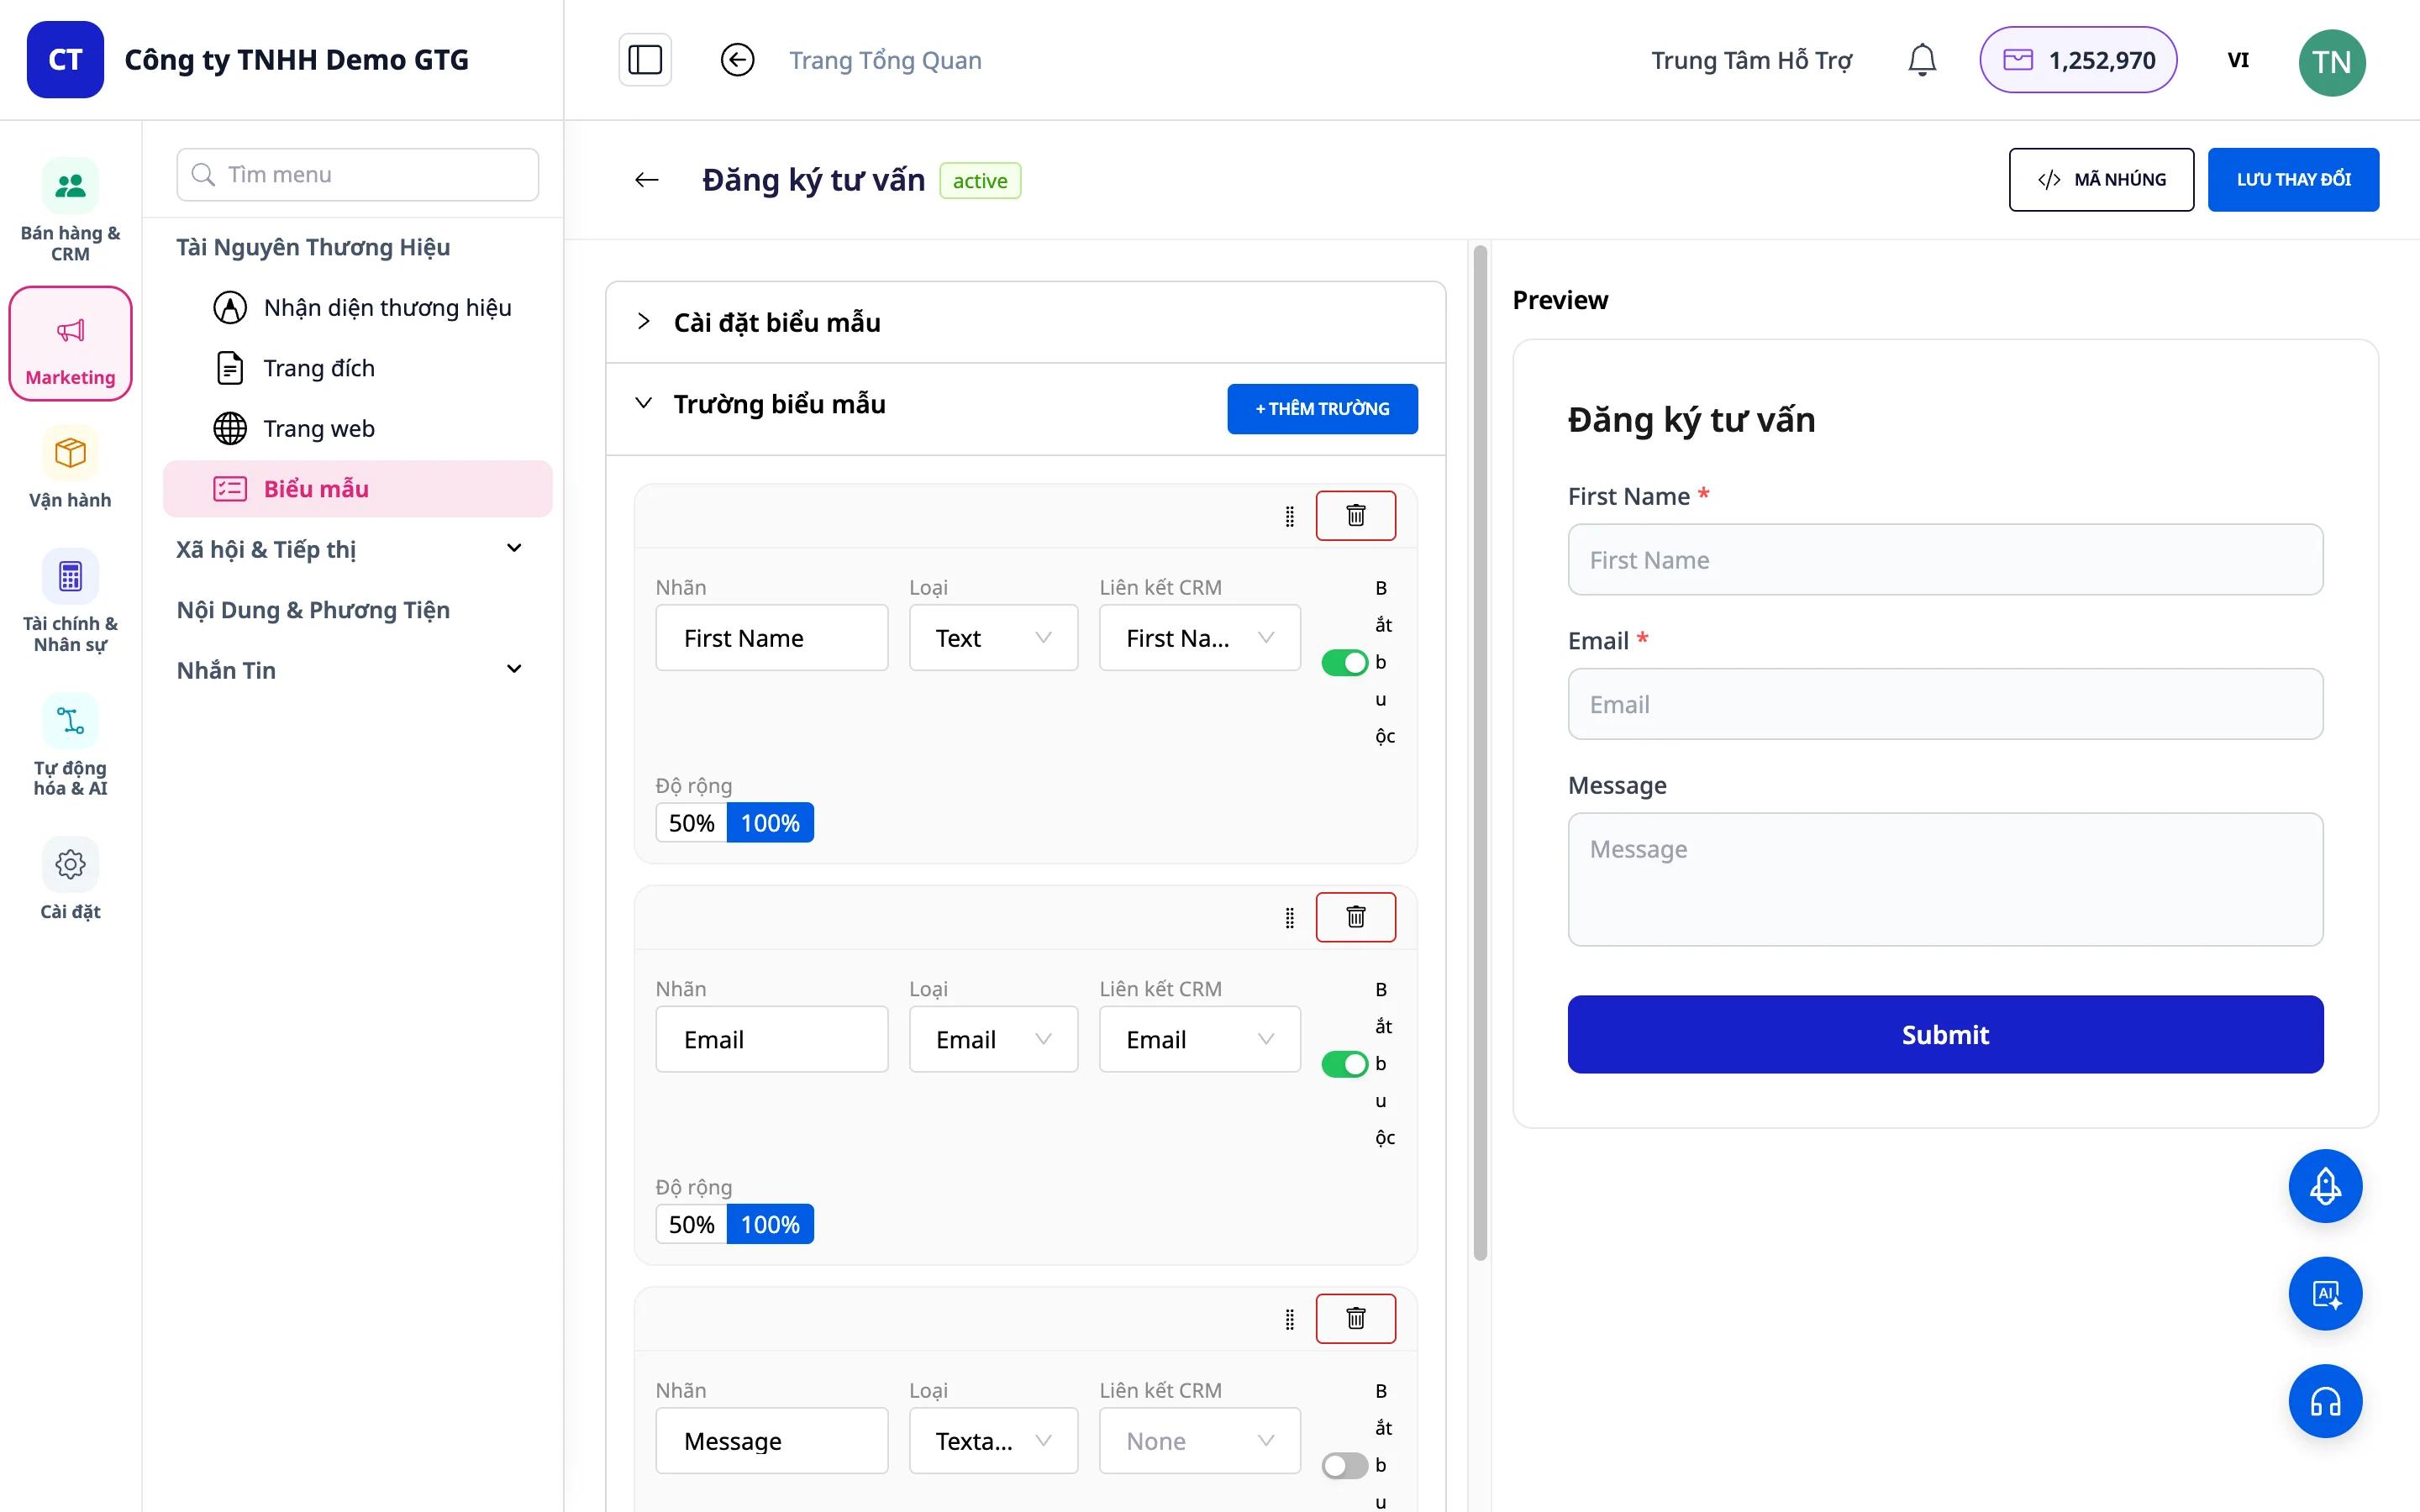Screen dimensions: 2420x1512
Task: Toggle the sidebar panel icon
Action: tap(645, 60)
